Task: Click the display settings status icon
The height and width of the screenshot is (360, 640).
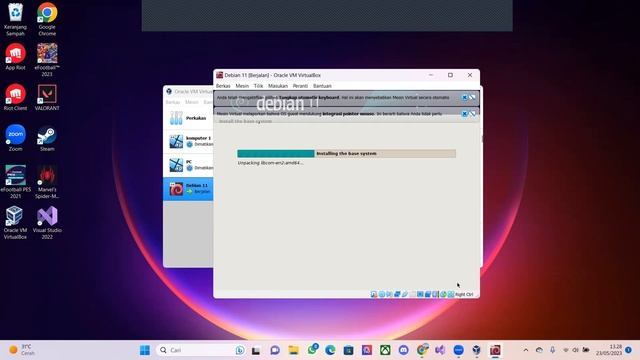Action: (420, 294)
